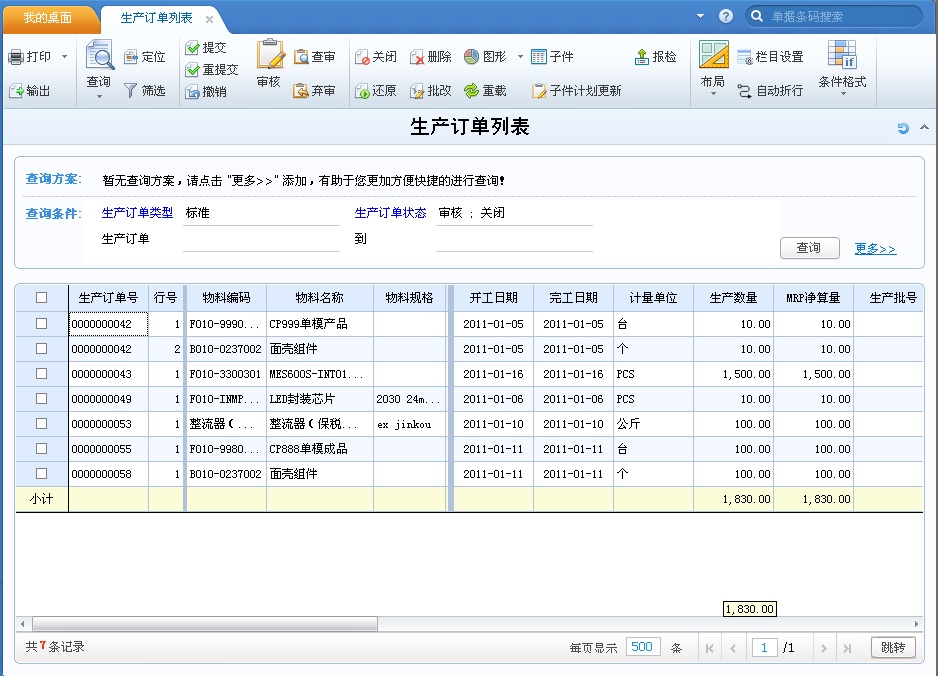The width and height of the screenshot is (938, 676).
Task: Click the 批改 batch edit icon
Action: pyautogui.click(x=417, y=91)
